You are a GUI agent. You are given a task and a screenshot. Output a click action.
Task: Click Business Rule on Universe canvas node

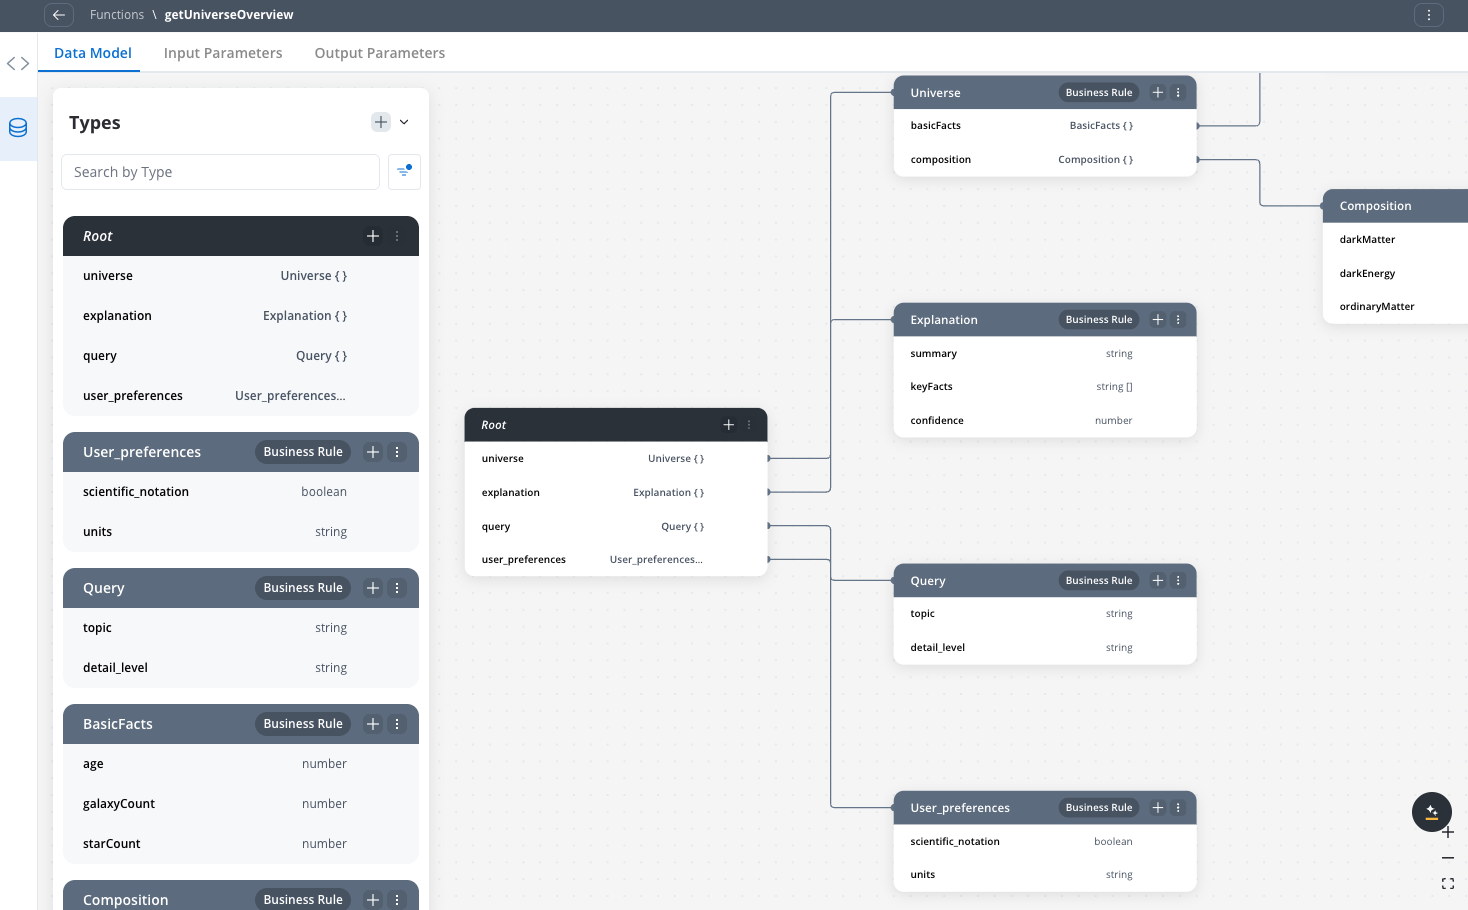1099,93
